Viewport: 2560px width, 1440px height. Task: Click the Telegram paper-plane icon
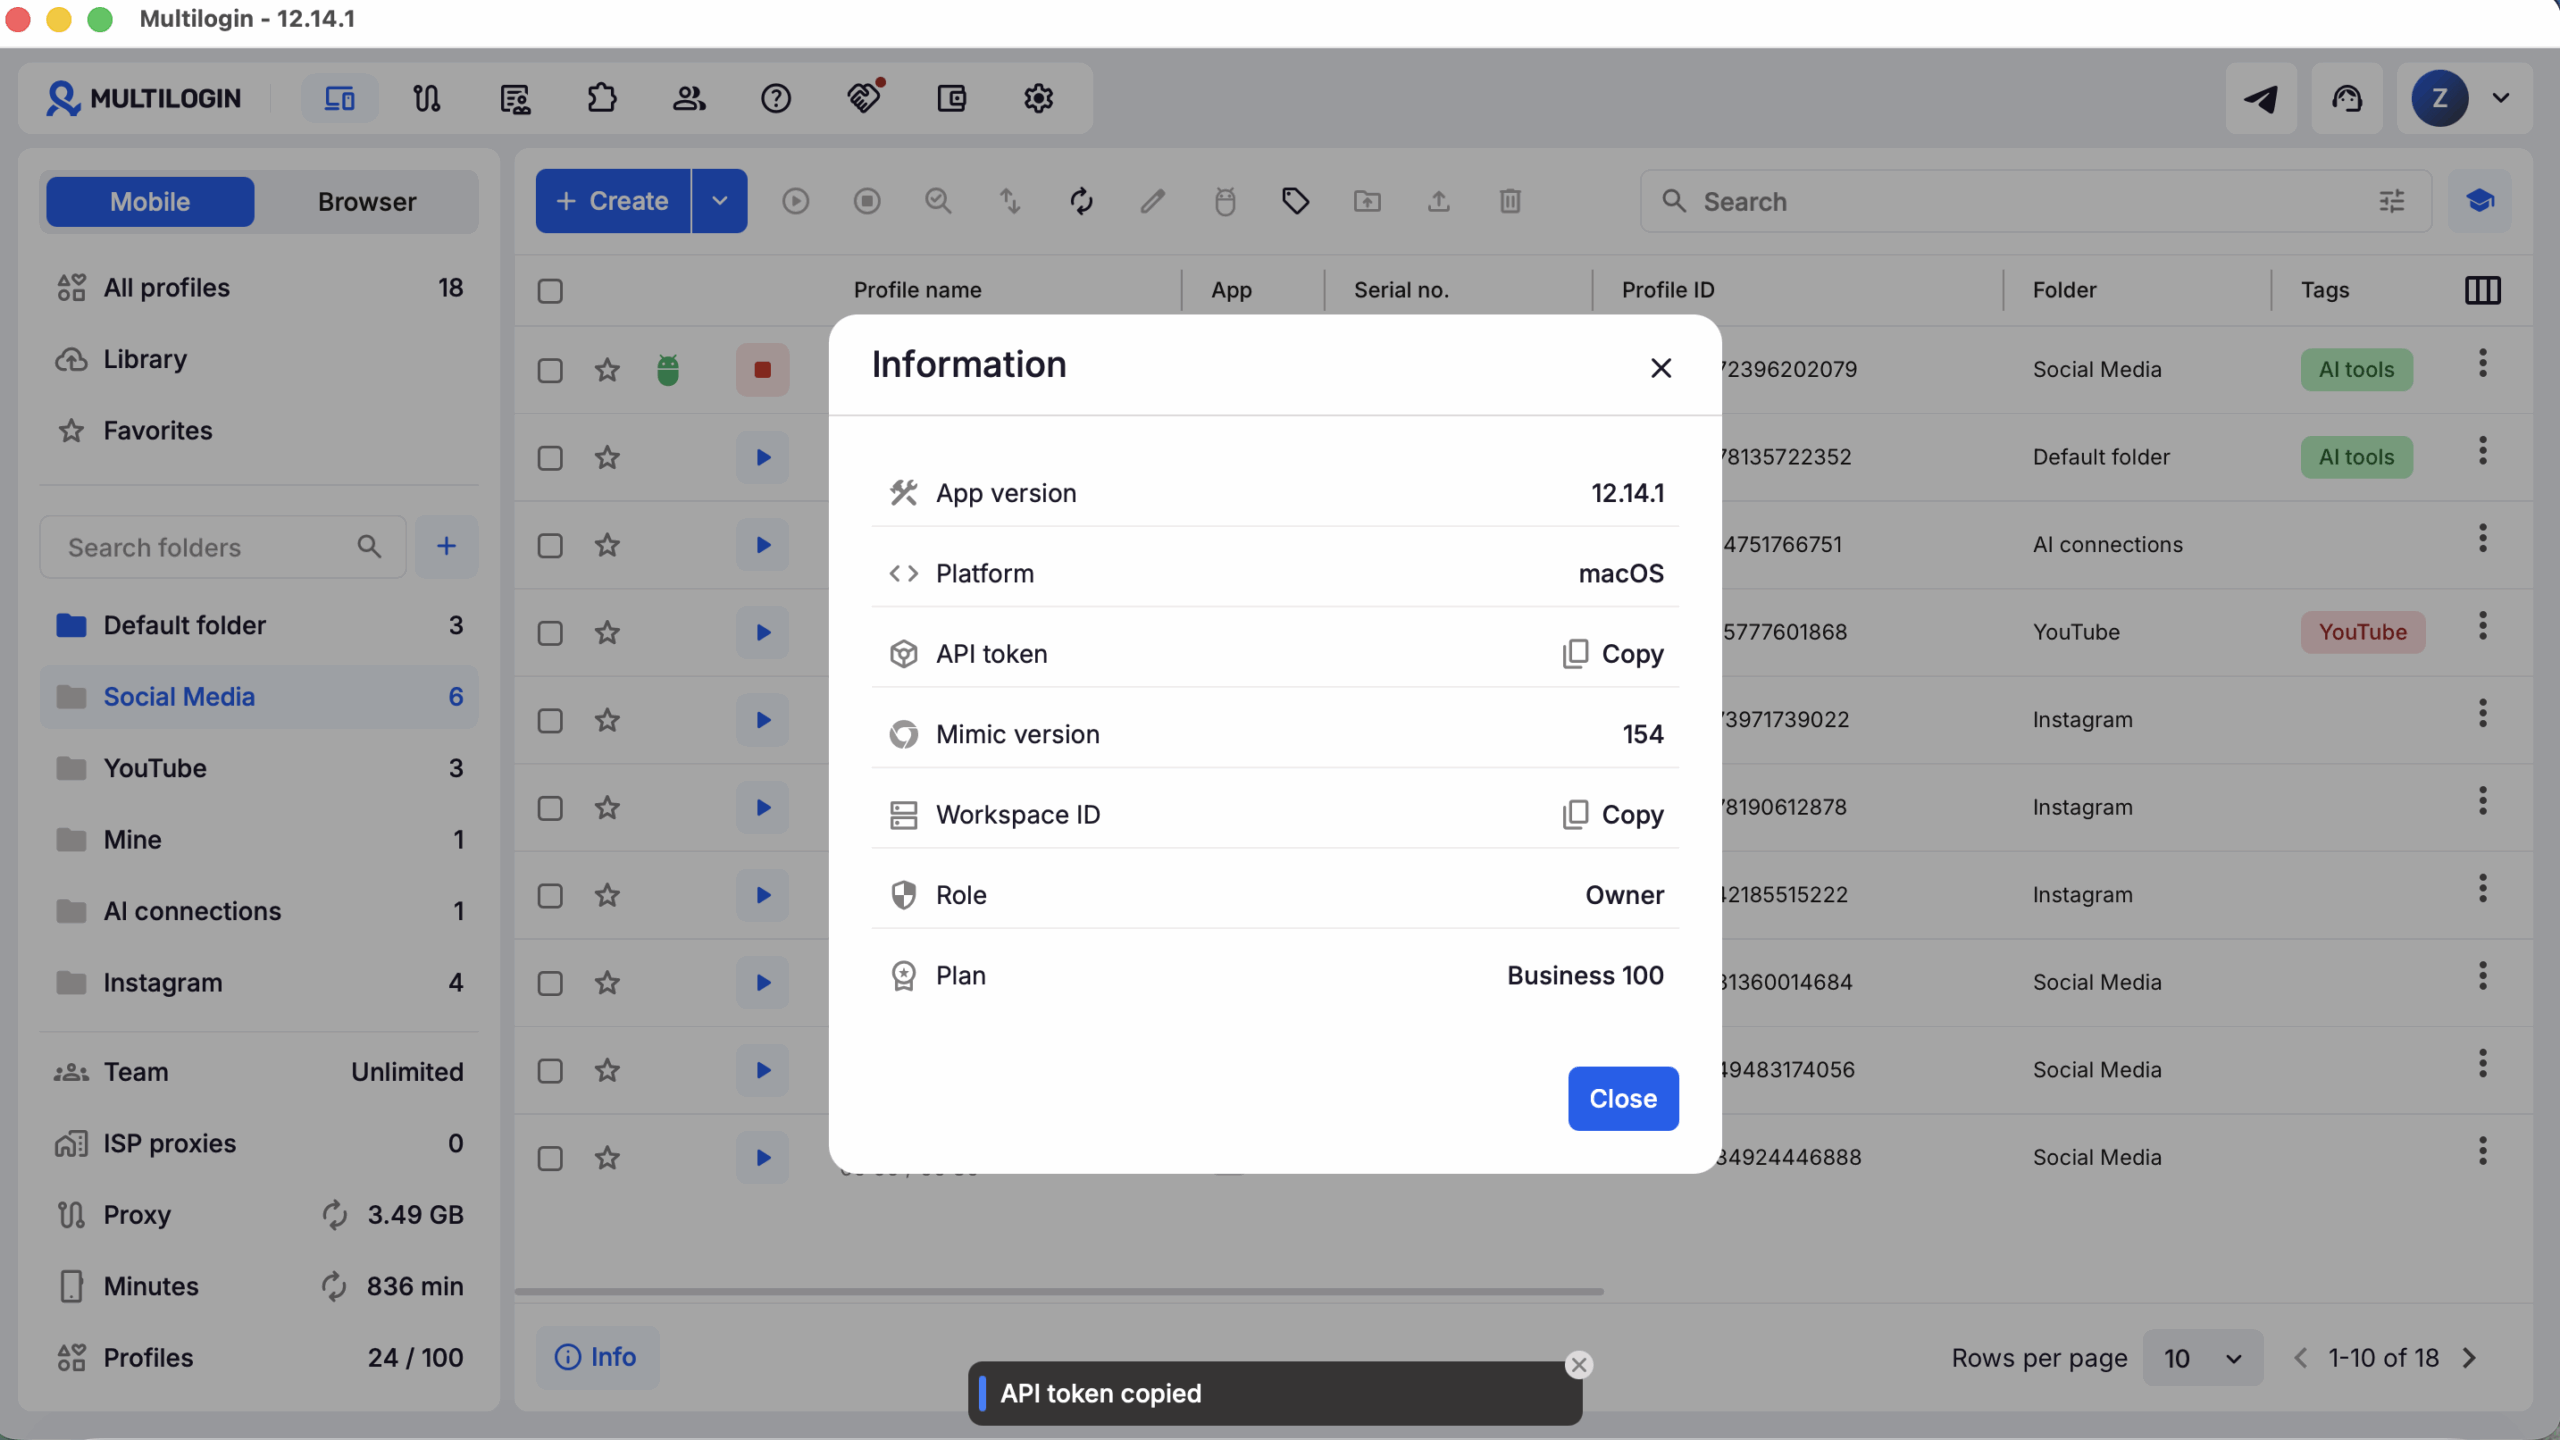tap(2261, 98)
